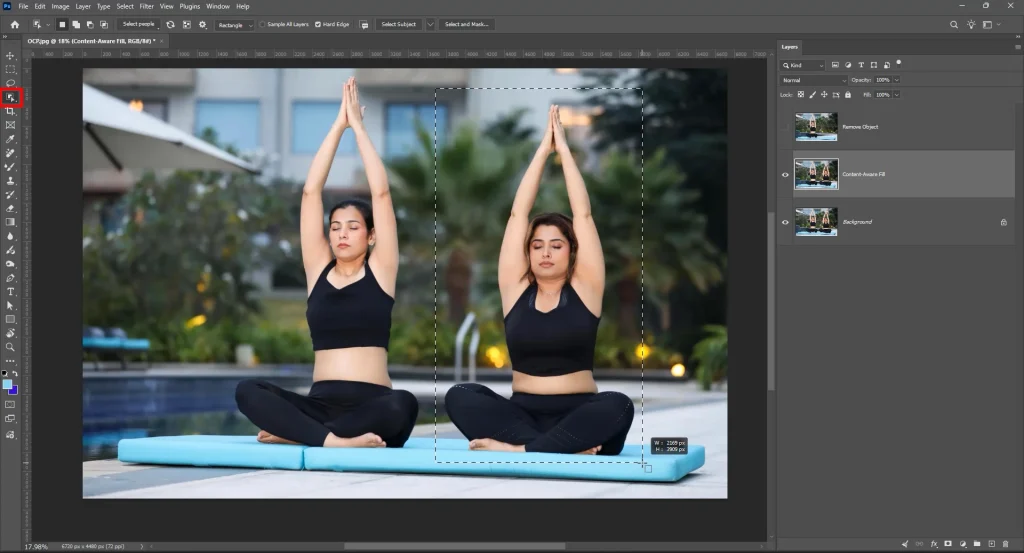This screenshot has height=553, width=1024.
Task: Open the Filter menu
Action: pyautogui.click(x=146, y=7)
